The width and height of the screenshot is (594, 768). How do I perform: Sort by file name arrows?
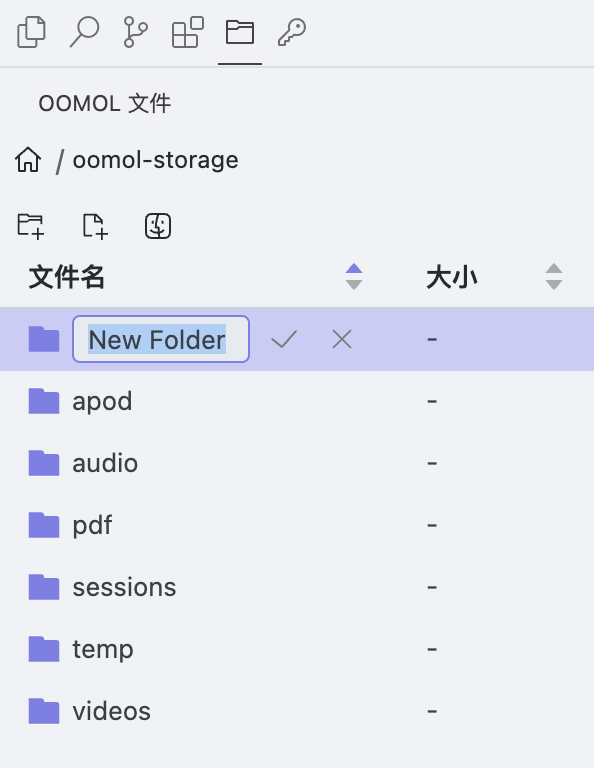(354, 277)
